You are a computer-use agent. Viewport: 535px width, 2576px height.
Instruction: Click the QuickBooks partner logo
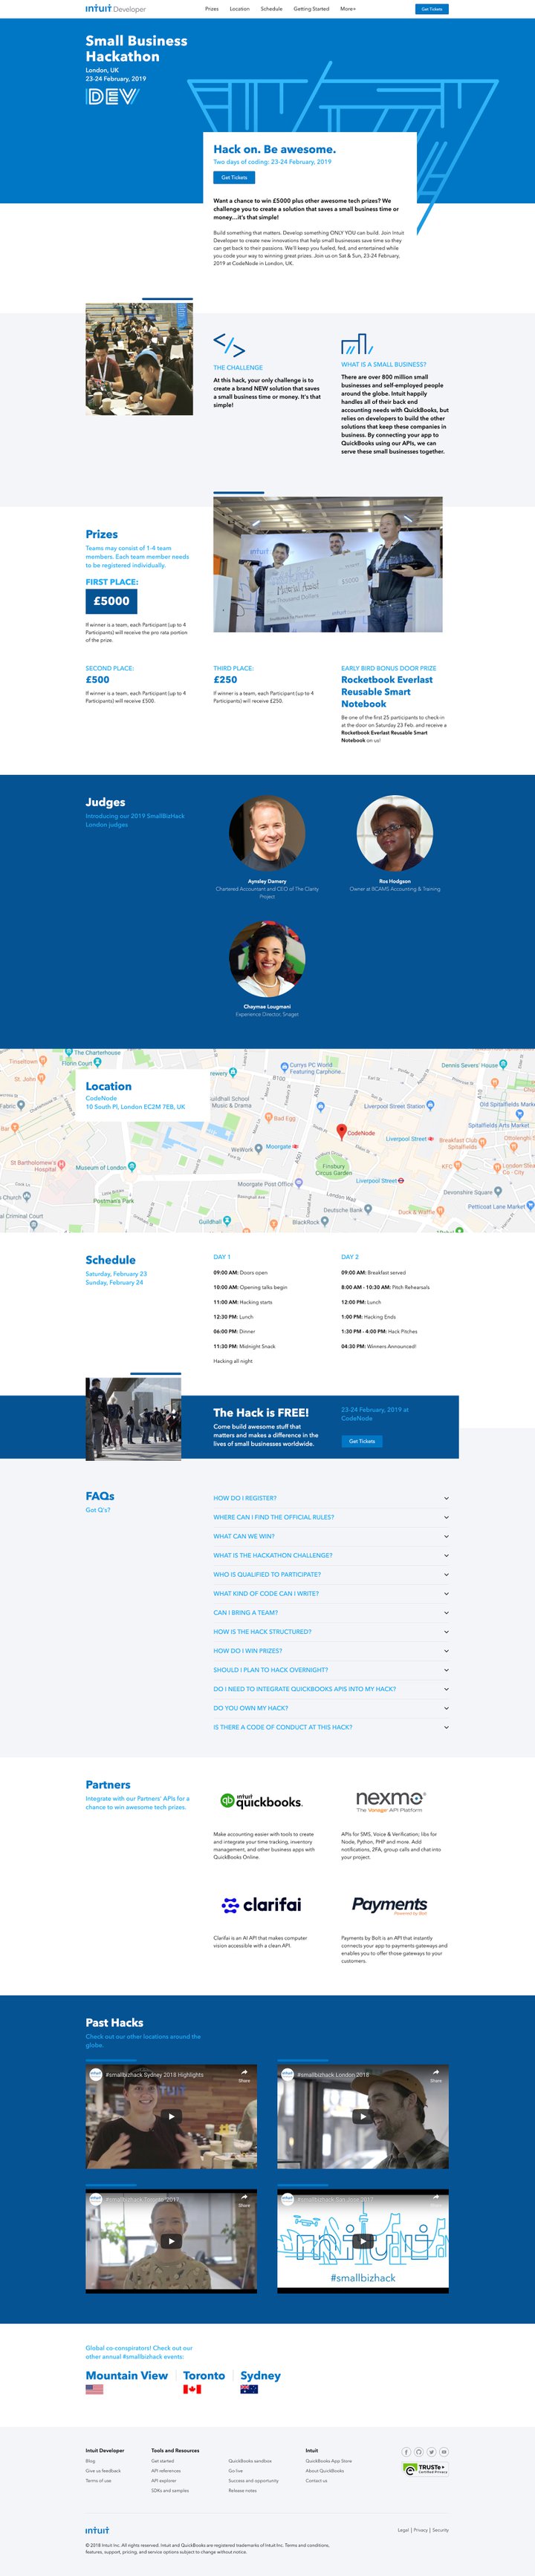[x=261, y=1801]
